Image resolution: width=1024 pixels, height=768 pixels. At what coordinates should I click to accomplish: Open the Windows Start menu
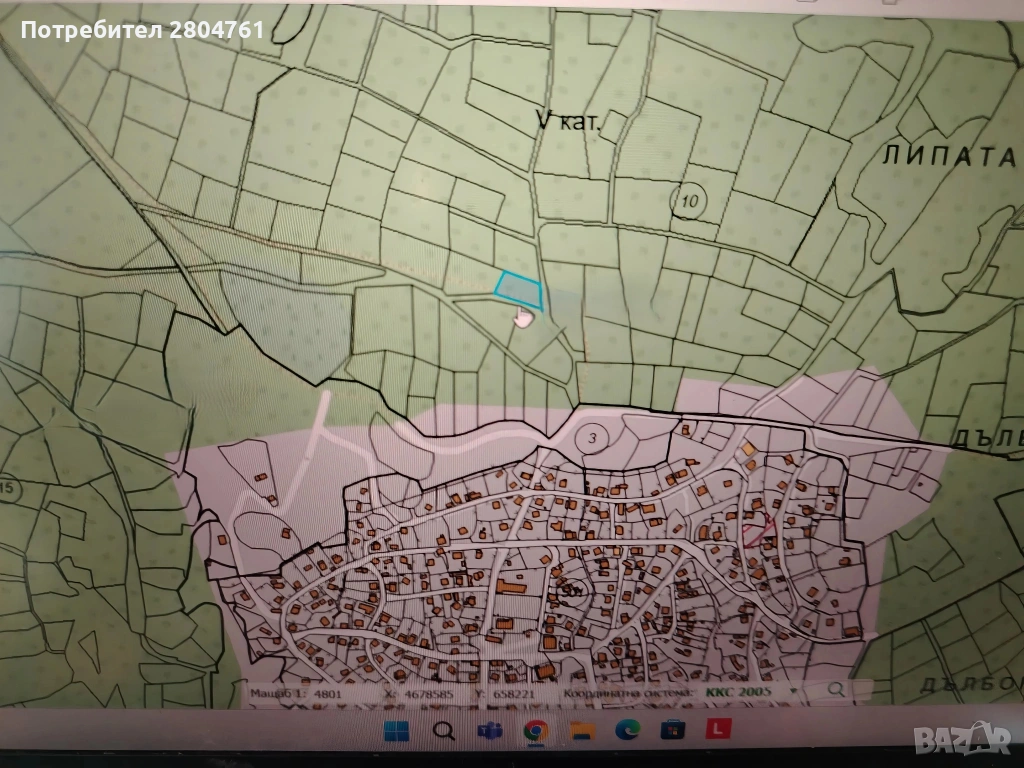pyautogui.click(x=399, y=733)
